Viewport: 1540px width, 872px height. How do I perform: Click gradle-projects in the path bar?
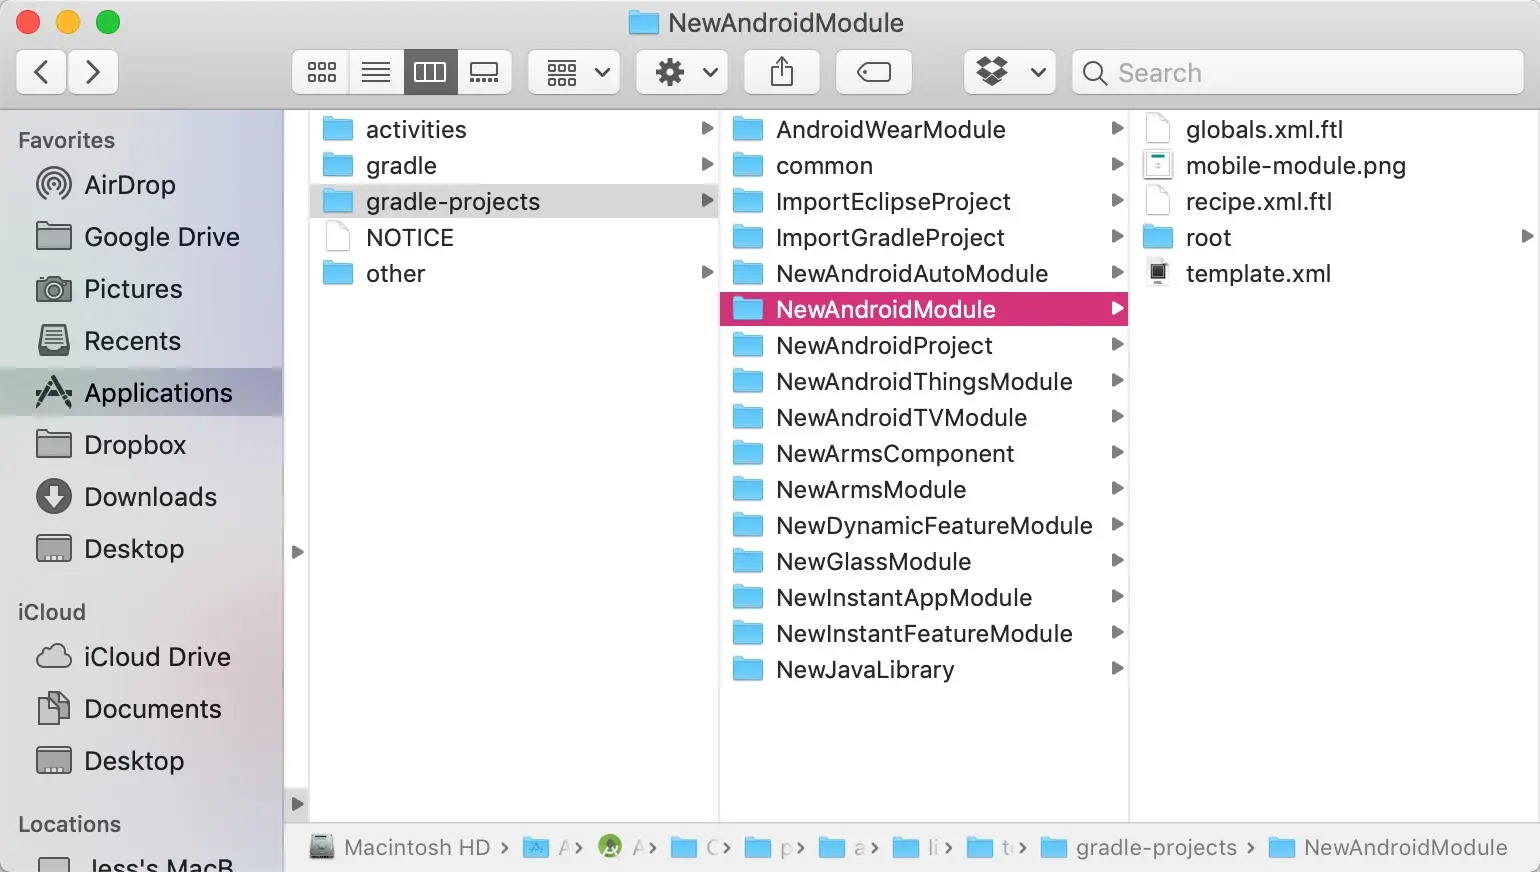(x=1139, y=847)
